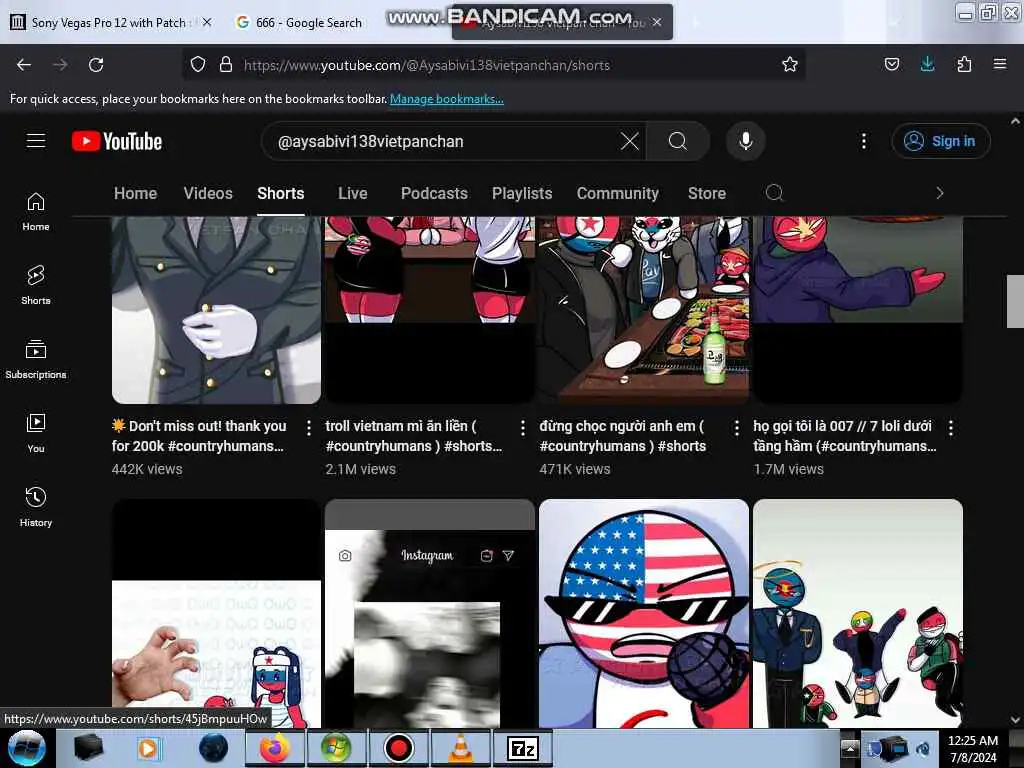Screen dimensions: 1024x768
Task: Open the đừng chọc người anh em thumbnail
Action: pyautogui.click(x=644, y=310)
